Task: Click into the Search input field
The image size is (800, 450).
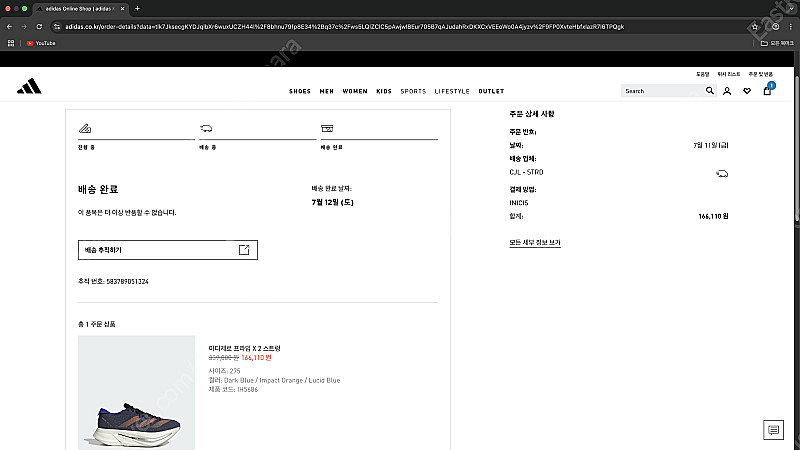Action: (662, 91)
